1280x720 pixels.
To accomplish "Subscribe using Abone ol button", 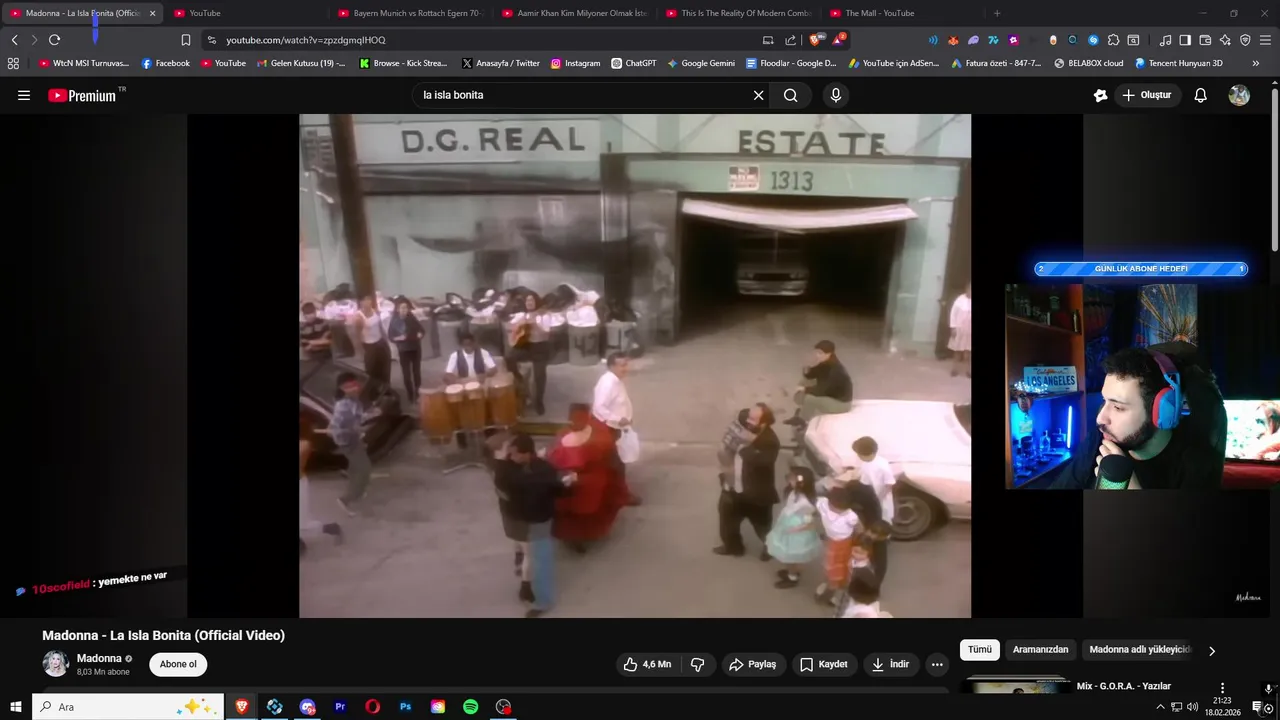I will tap(179, 664).
